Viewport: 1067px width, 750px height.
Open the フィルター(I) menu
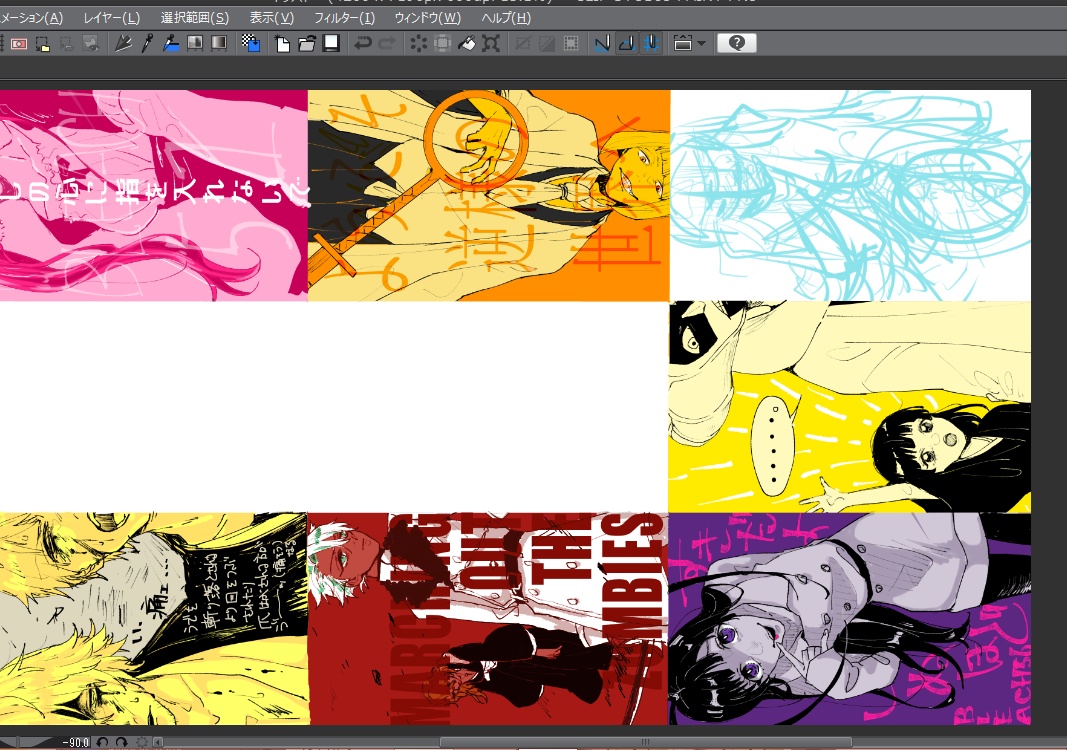click(x=344, y=18)
